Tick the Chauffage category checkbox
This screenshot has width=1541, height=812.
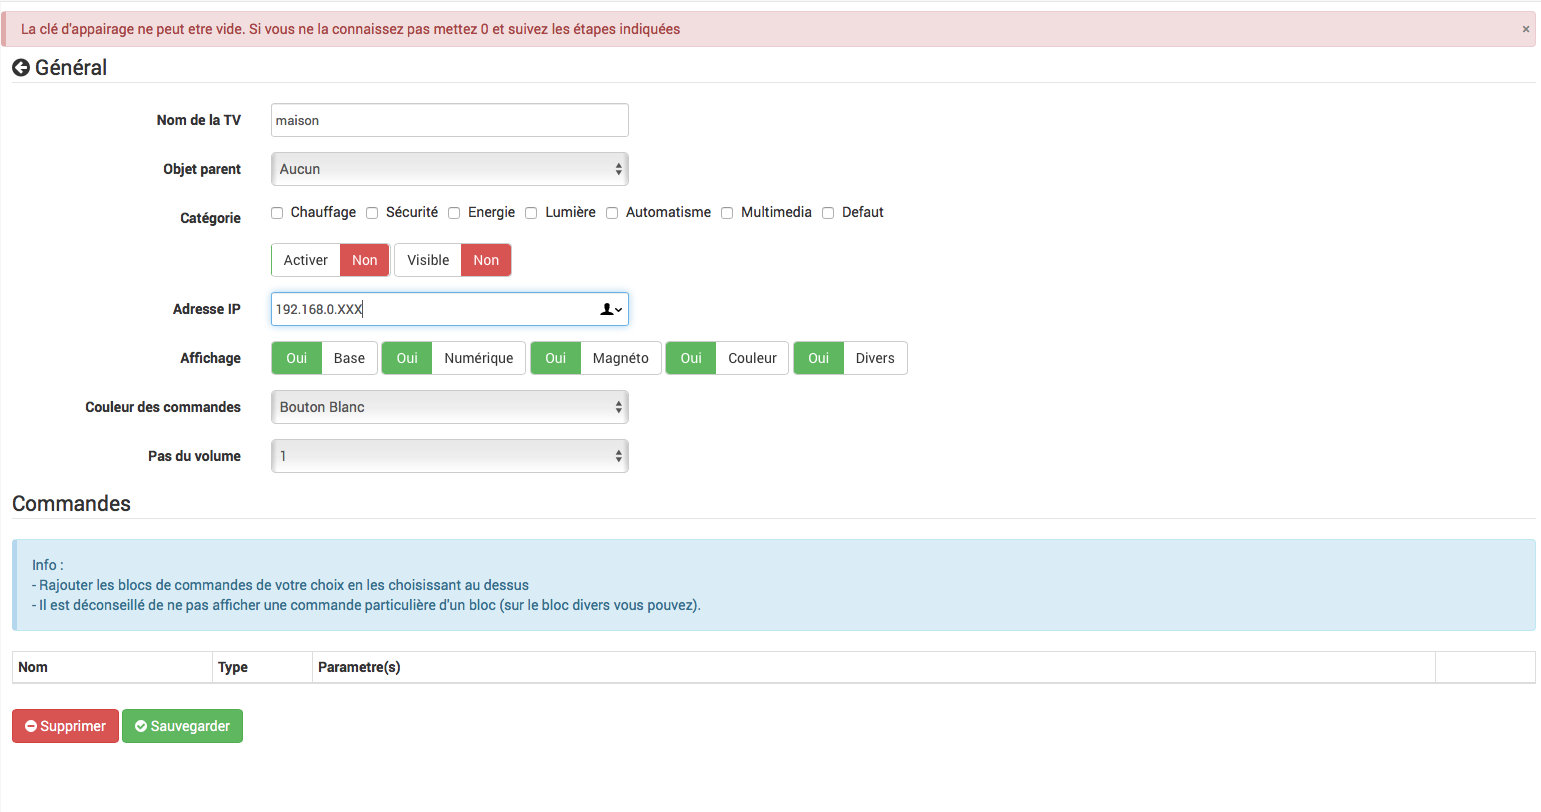[277, 213]
